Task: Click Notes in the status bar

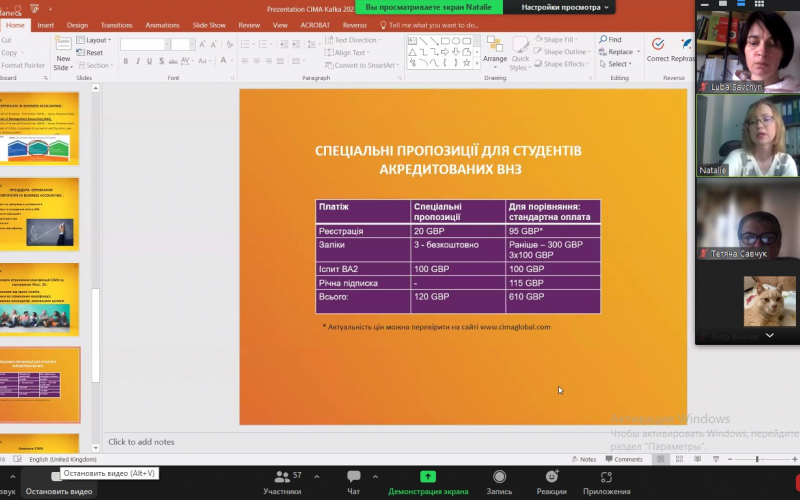Action: [x=584, y=459]
